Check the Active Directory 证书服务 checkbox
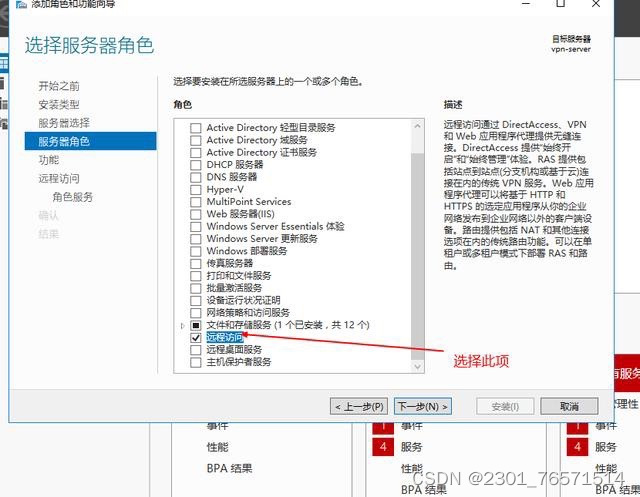 (x=196, y=153)
